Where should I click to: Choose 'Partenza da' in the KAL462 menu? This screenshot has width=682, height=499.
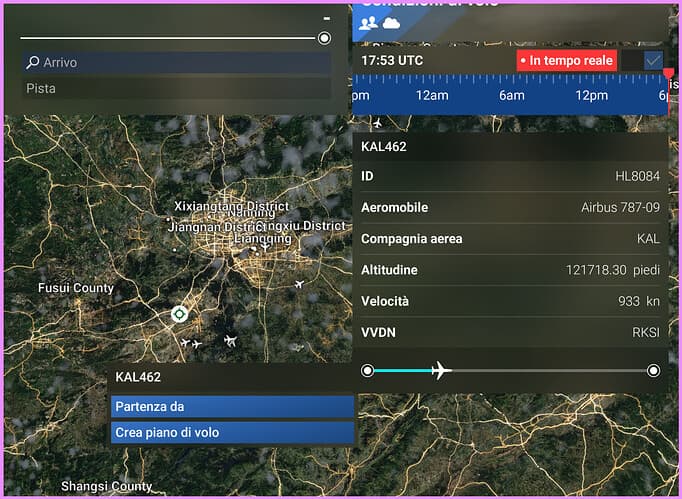232,407
